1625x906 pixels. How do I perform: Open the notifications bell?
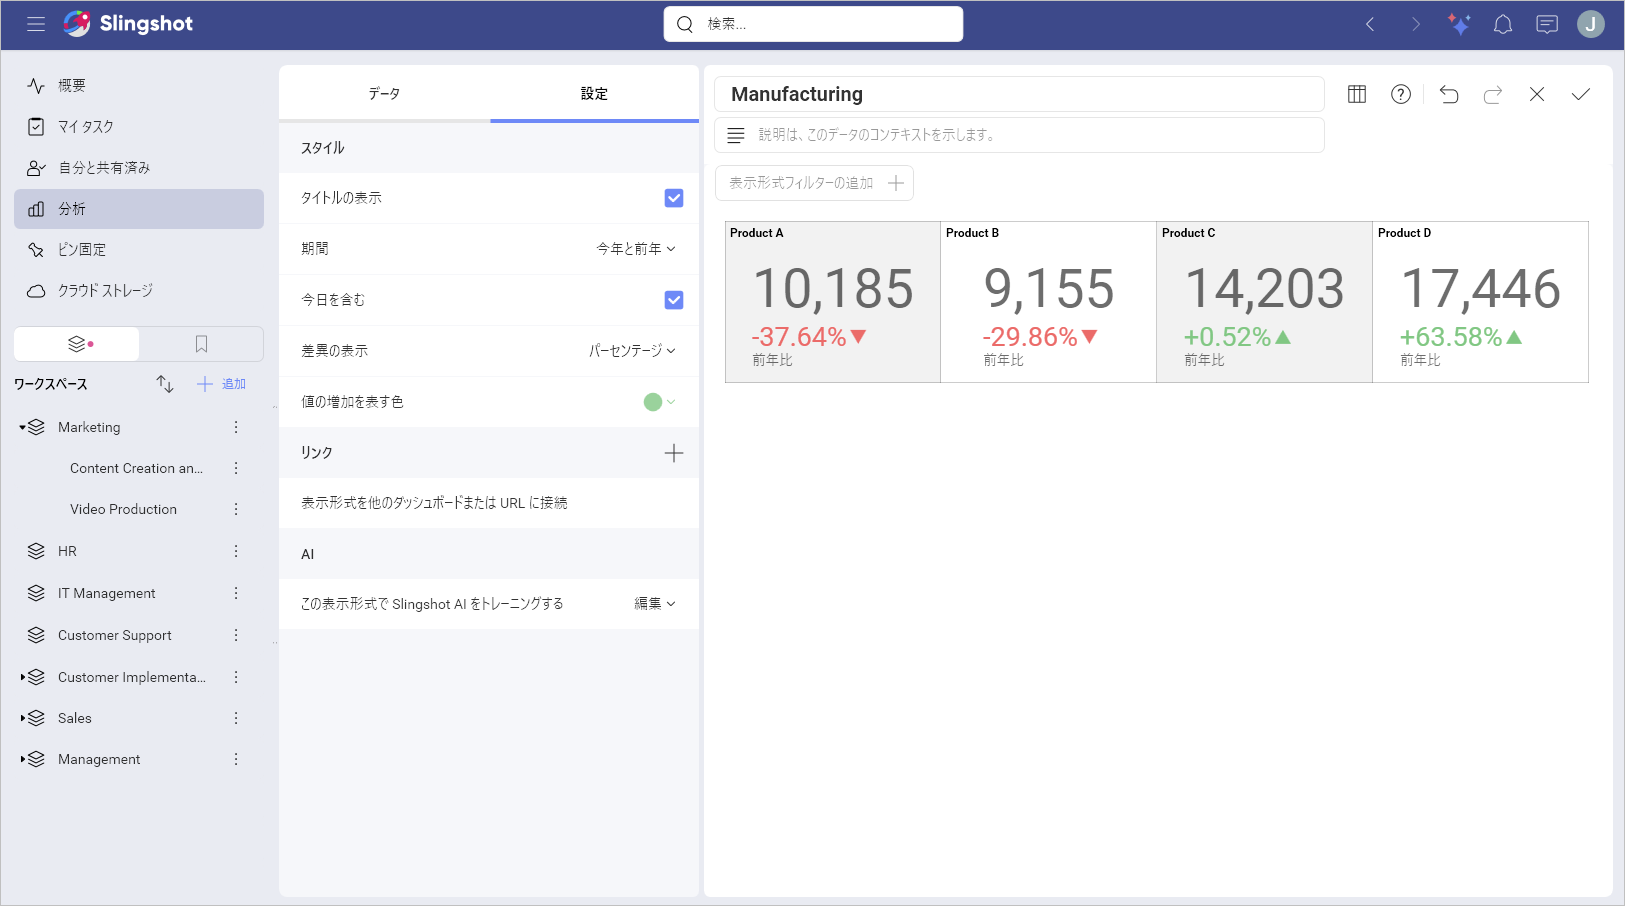pyautogui.click(x=1503, y=25)
